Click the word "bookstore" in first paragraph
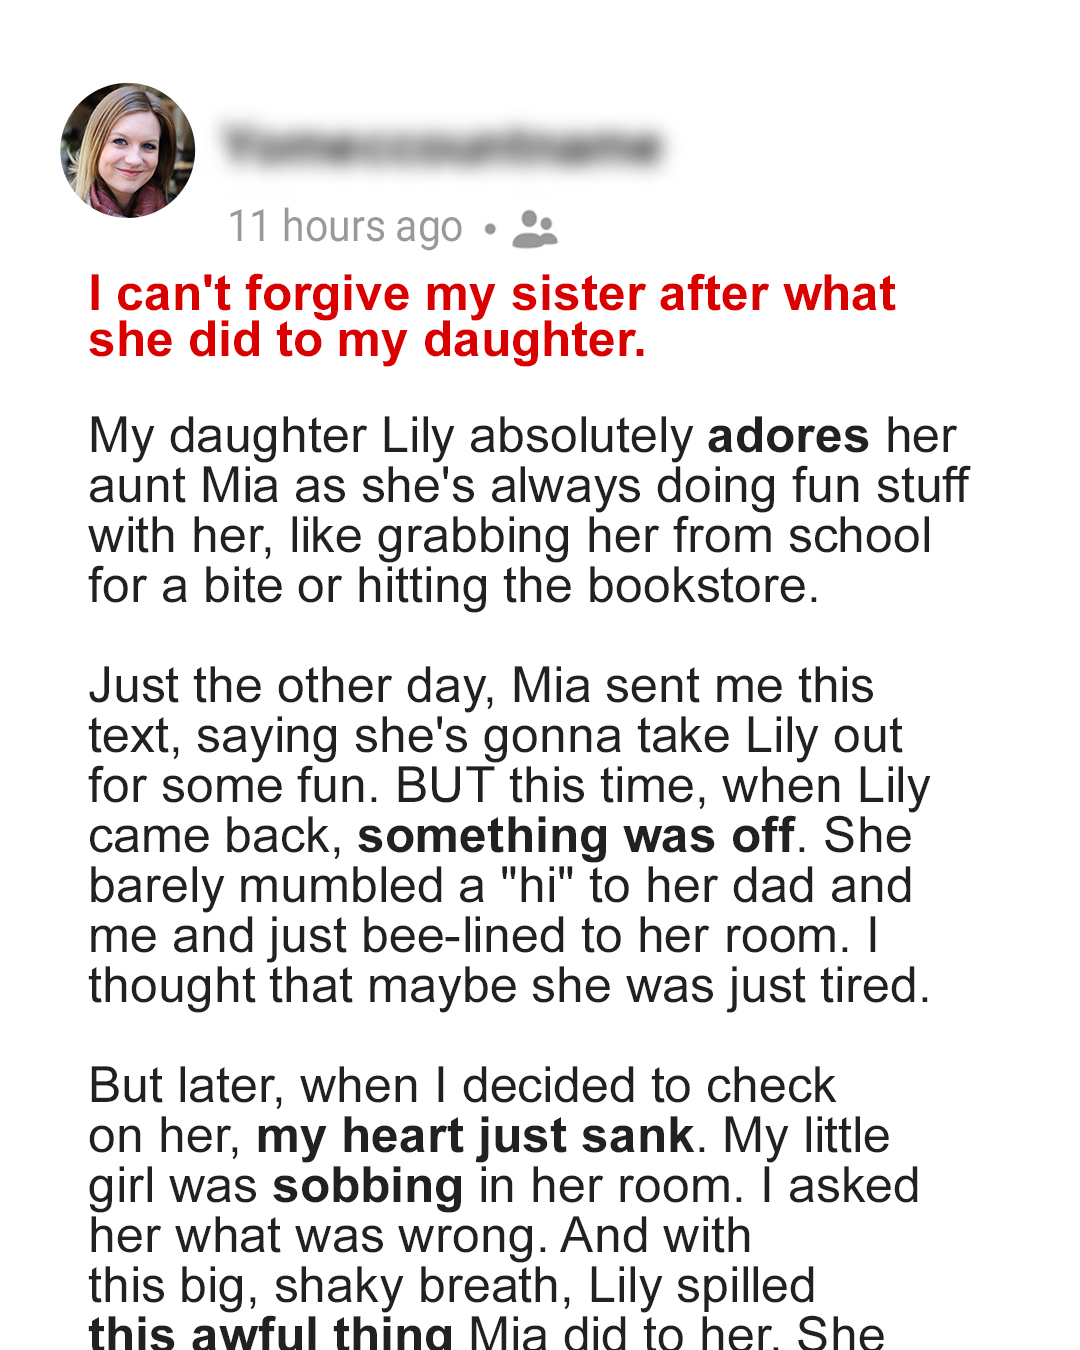 (697, 586)
